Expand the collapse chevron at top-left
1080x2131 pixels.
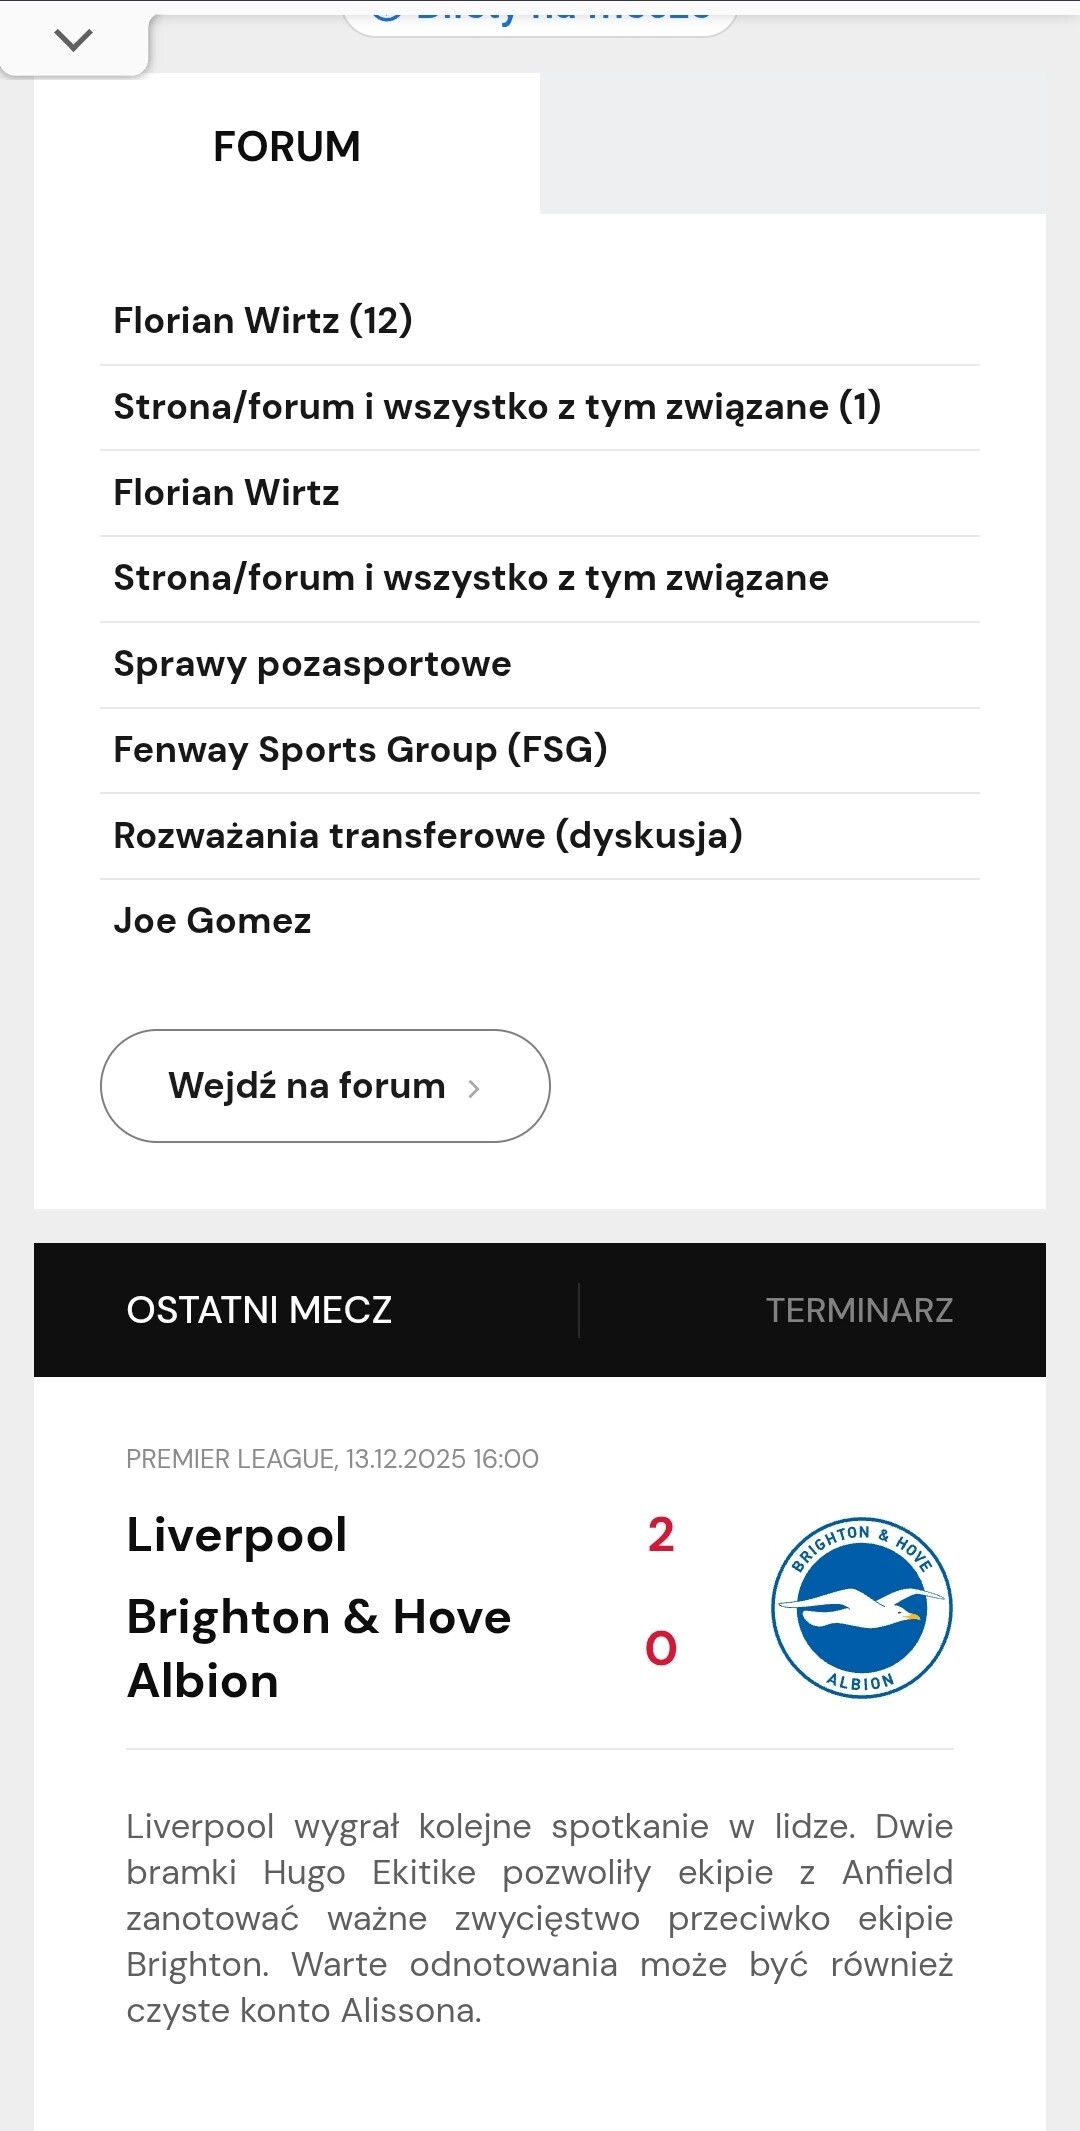pos(73,40)
